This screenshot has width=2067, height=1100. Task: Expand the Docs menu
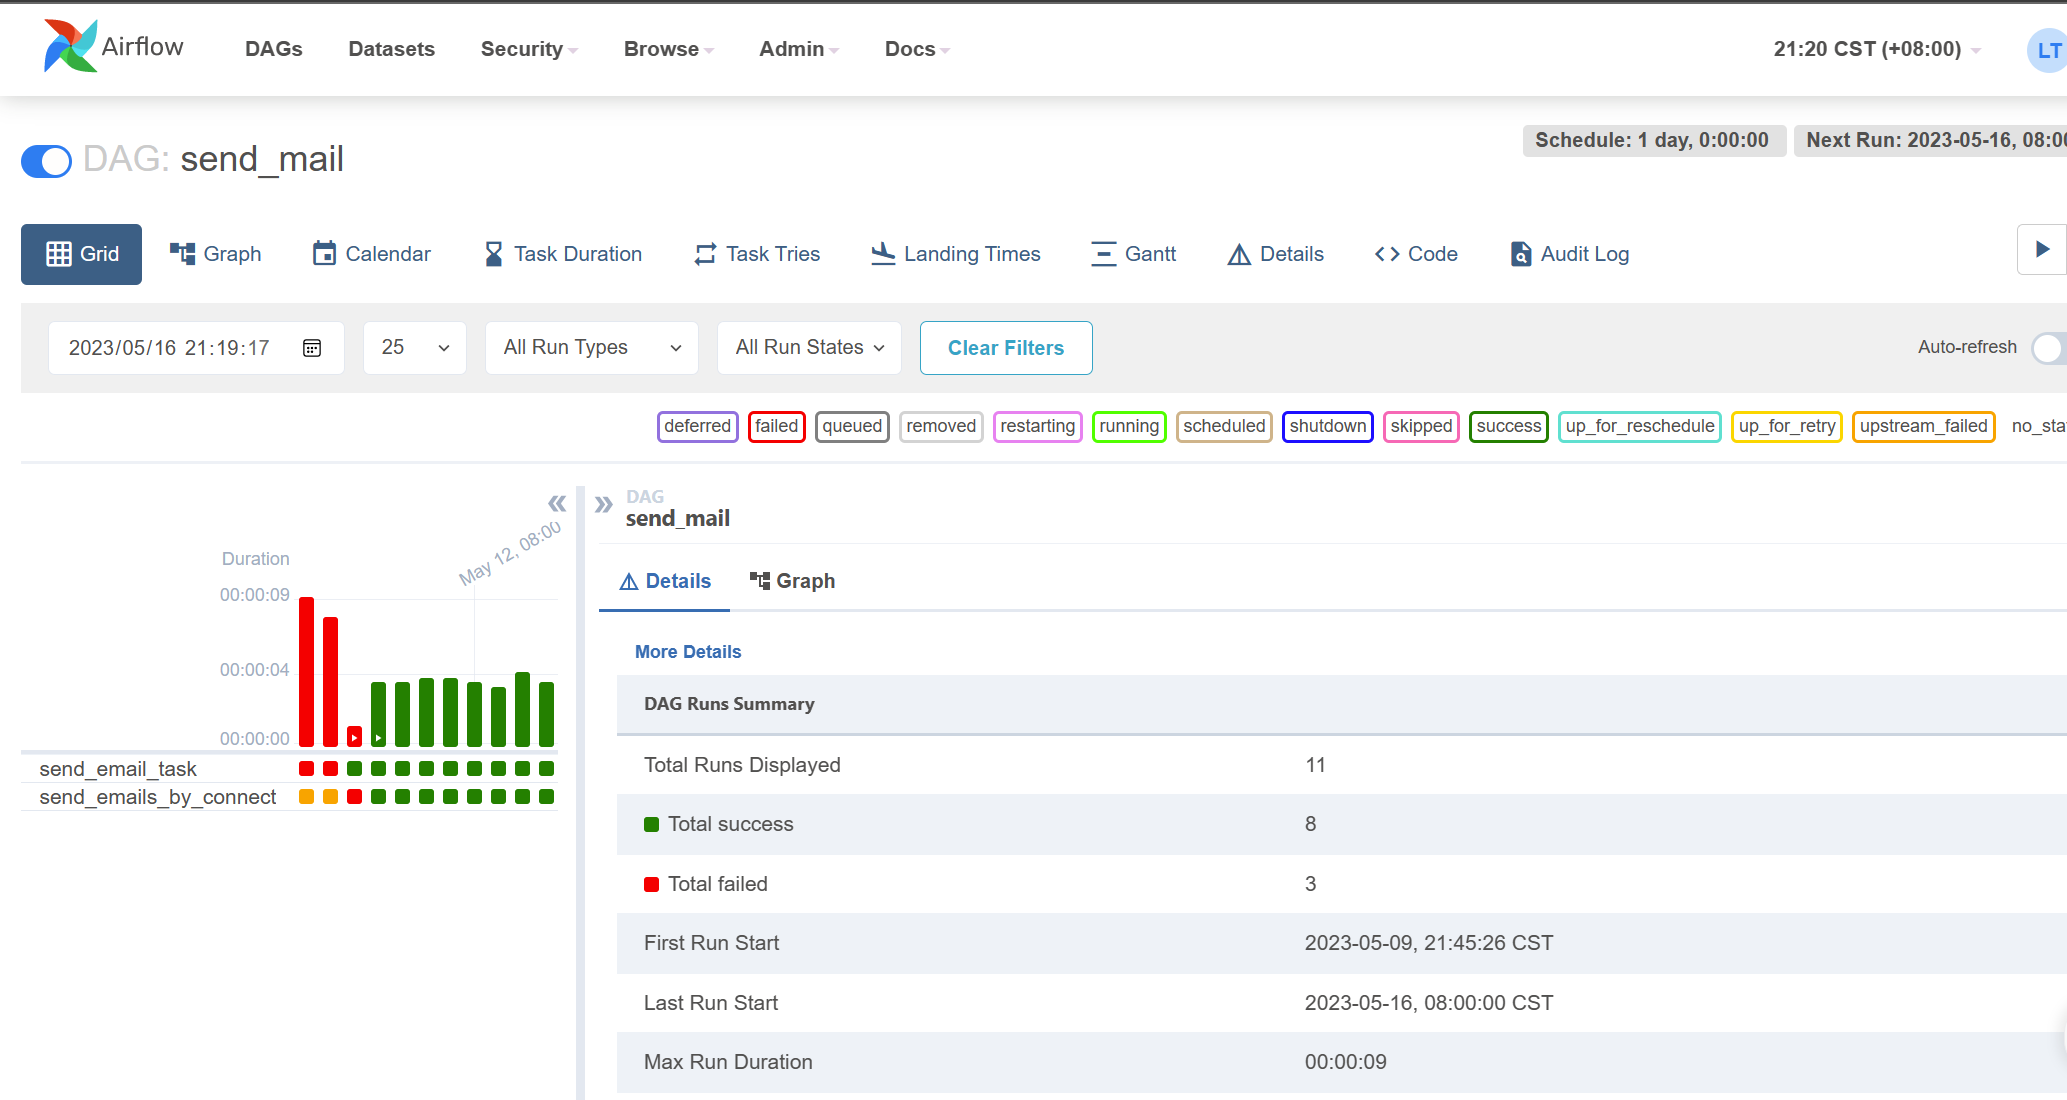coord(917,49)
